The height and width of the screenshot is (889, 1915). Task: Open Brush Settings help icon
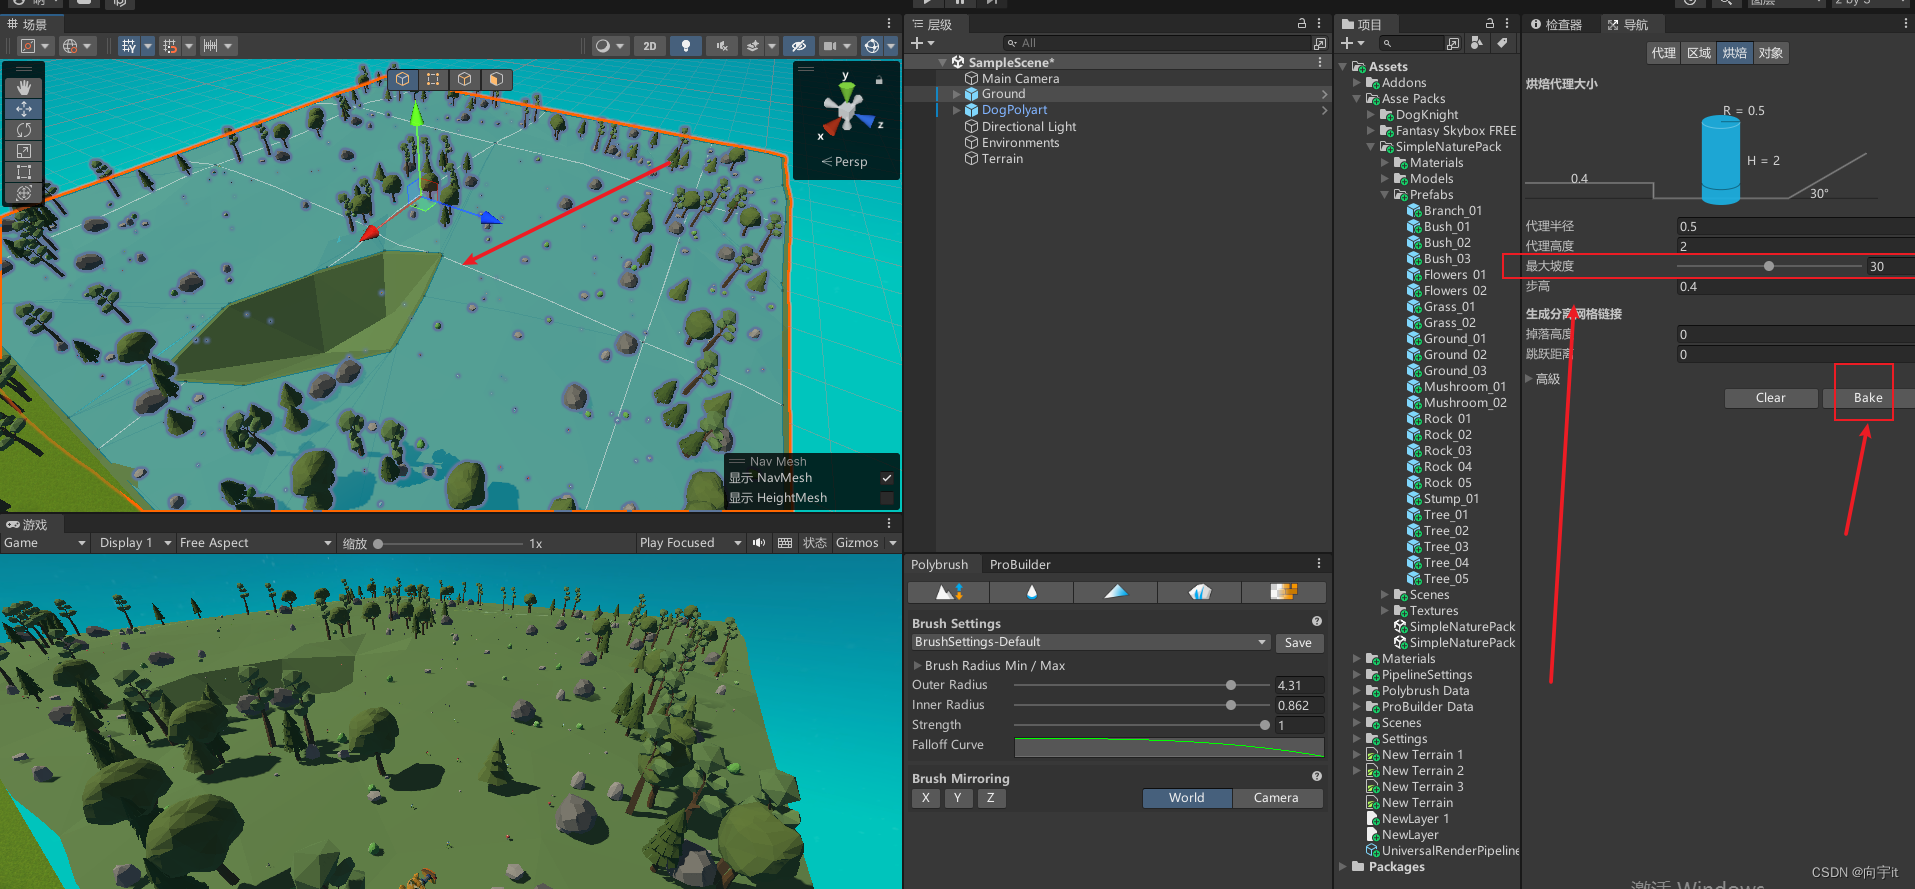[1317, 622]
